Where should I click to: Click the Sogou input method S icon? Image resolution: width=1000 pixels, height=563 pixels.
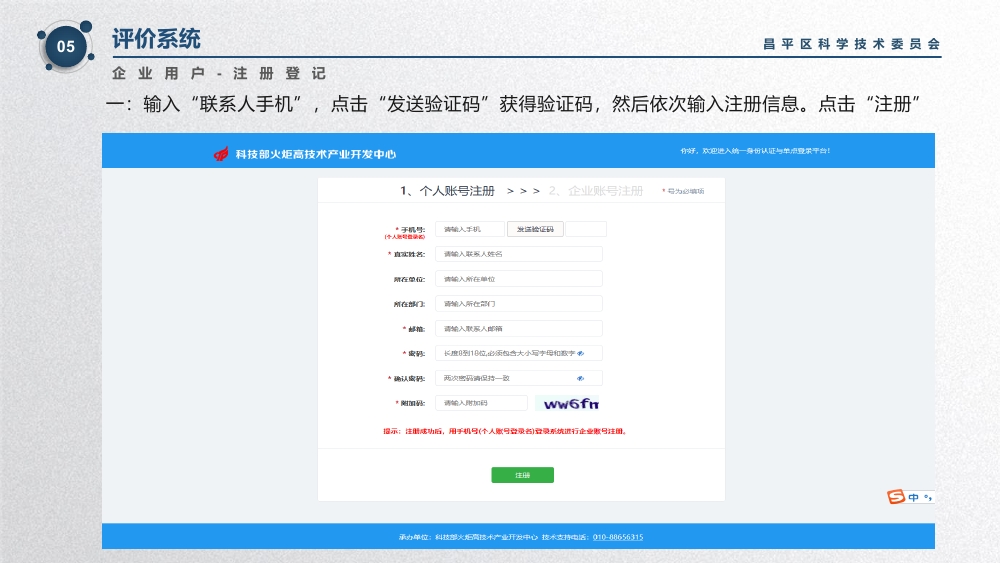tap(895, 497)
